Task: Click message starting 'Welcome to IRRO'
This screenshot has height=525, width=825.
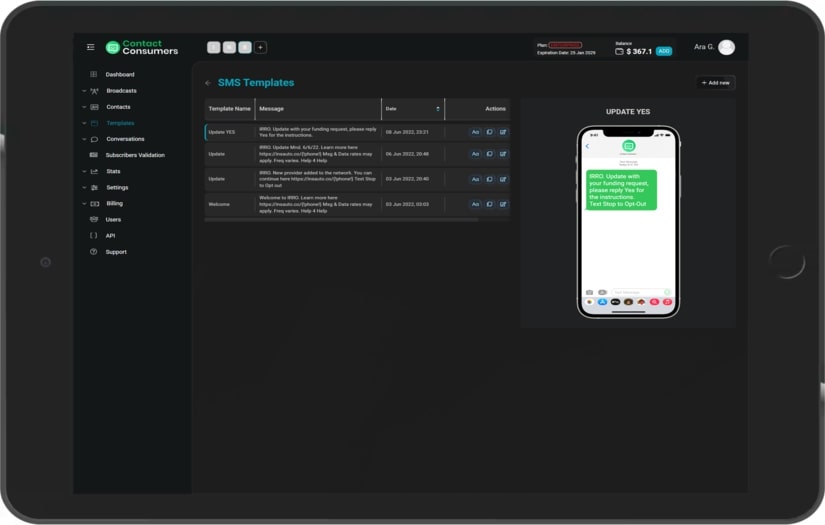Action: tap(316, 204)
